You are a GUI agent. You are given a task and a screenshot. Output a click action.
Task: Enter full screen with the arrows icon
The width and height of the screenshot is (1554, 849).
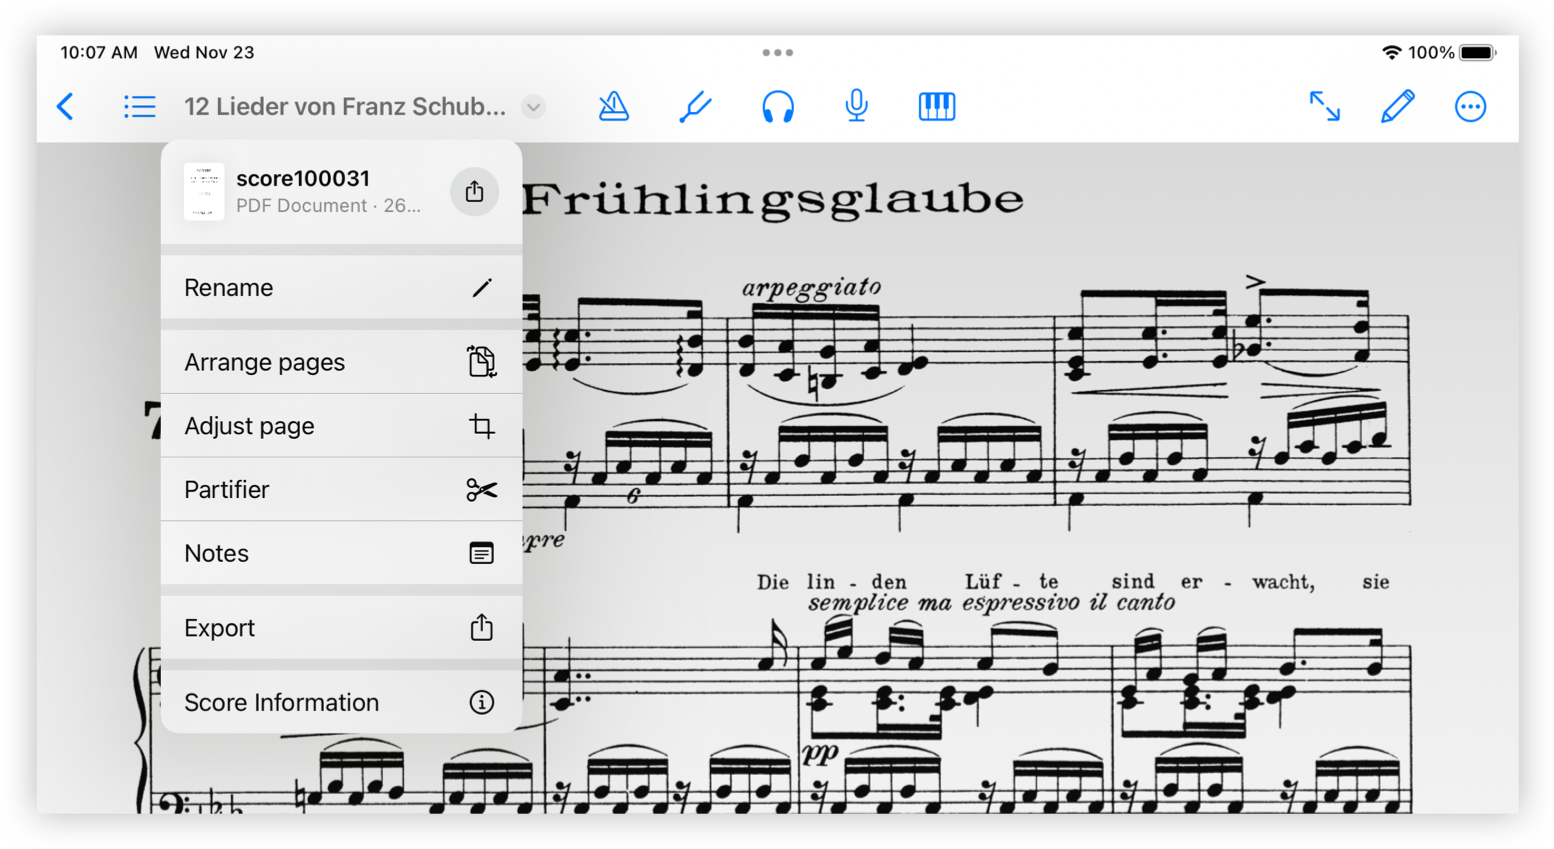1324,106
